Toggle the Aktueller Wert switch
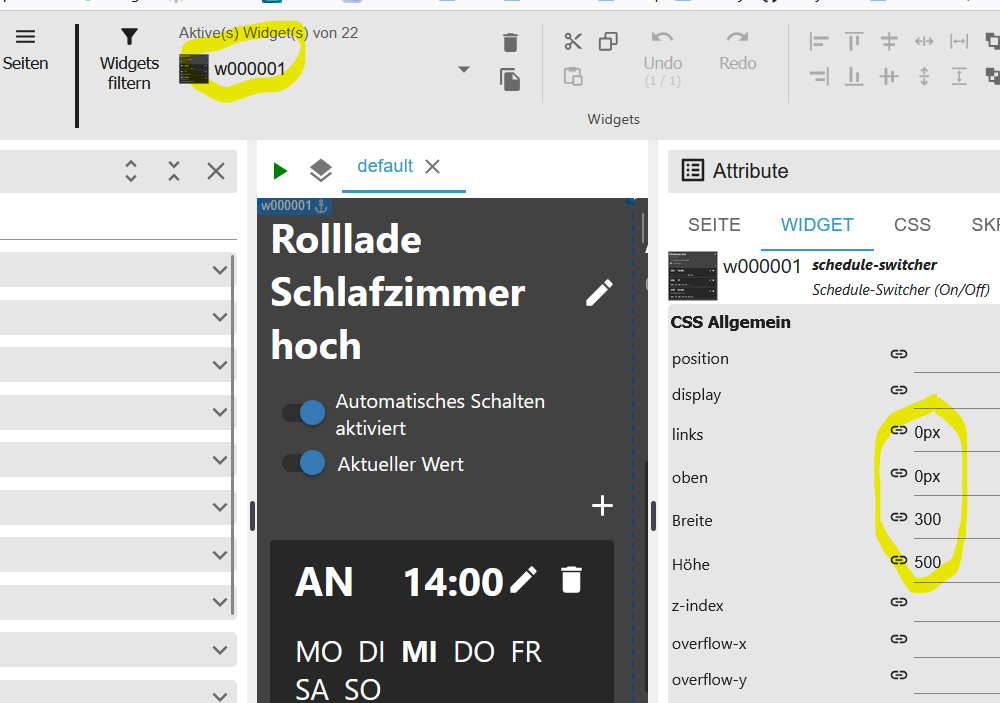Viewport: 1000px width, 703px height. coord(304,463)
